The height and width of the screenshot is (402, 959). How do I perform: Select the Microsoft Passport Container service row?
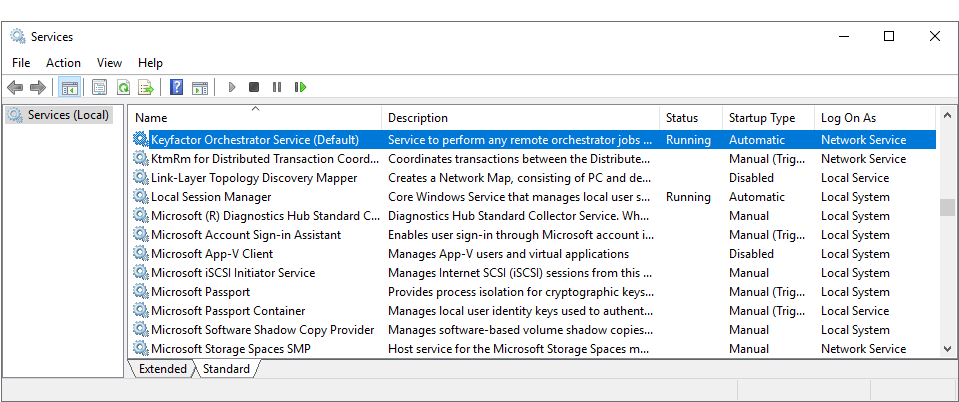click(228, 311)
